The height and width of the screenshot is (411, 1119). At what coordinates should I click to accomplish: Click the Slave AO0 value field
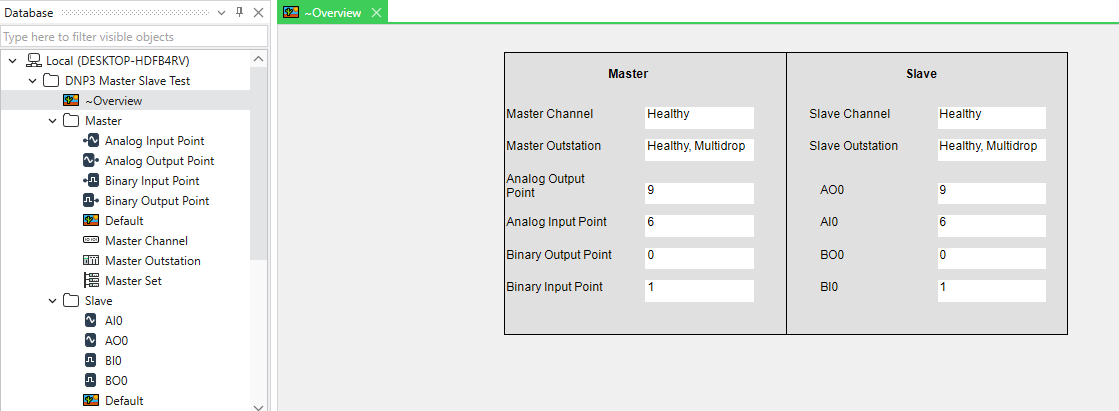pos(992,193)
